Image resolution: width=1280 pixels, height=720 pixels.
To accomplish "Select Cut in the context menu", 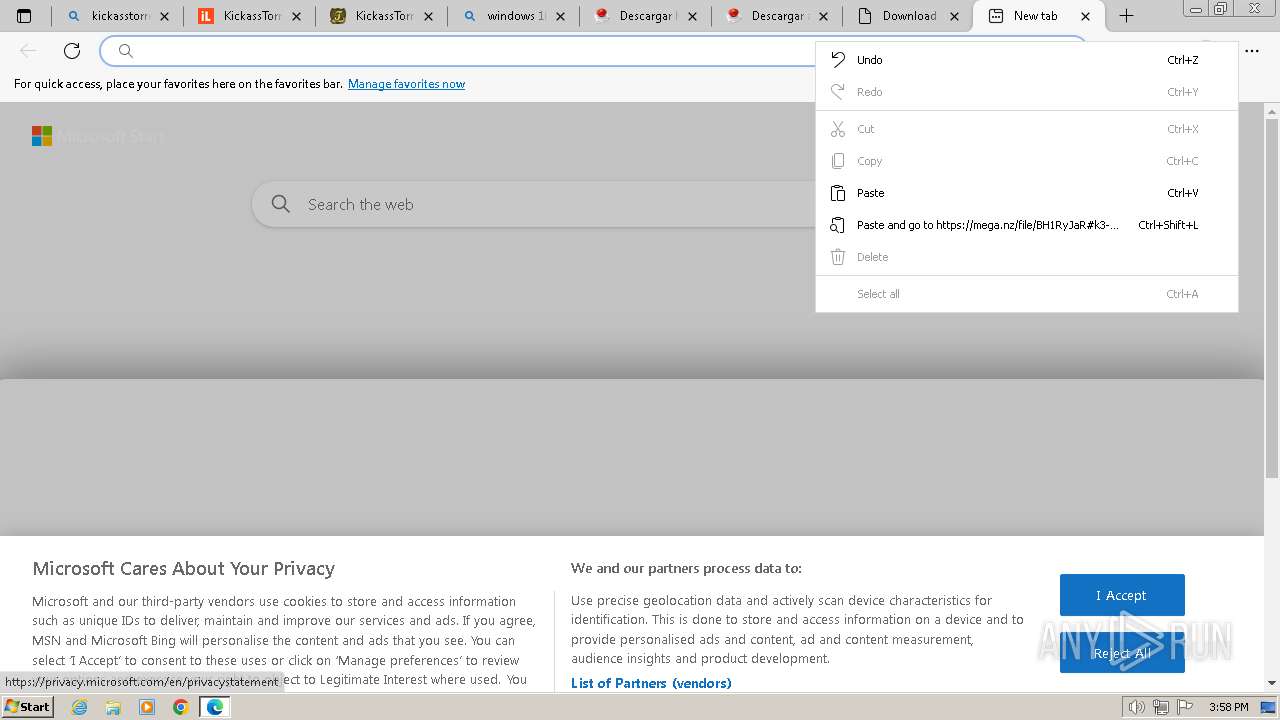I will [1027, 129].
